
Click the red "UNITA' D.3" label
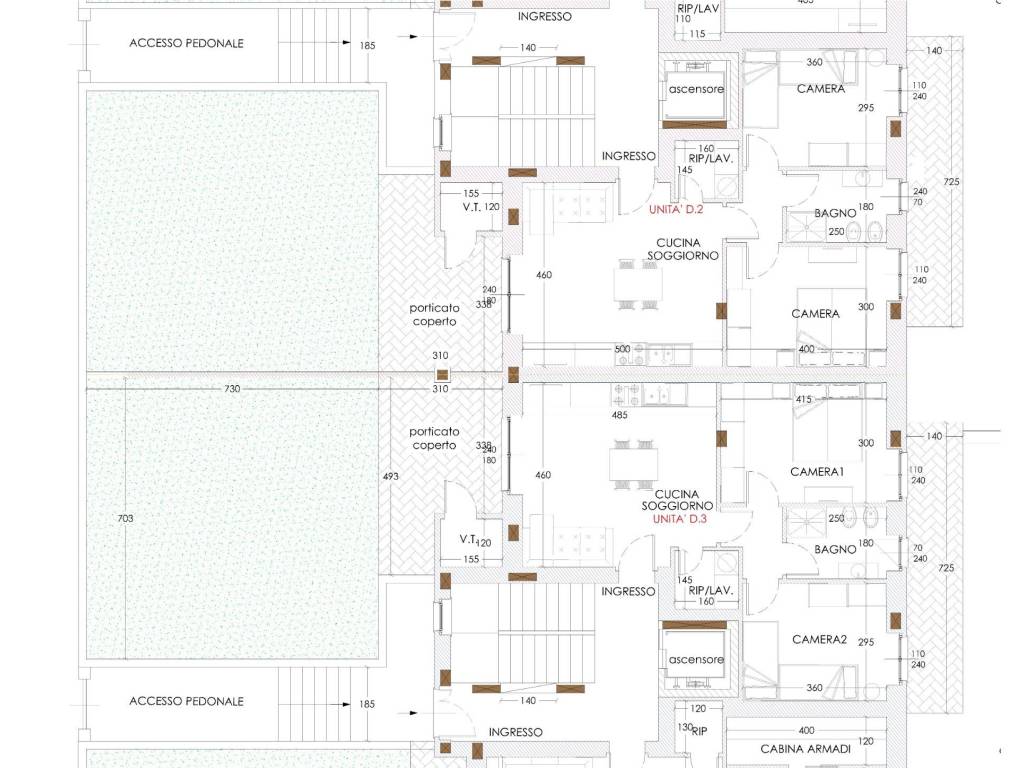680,519
